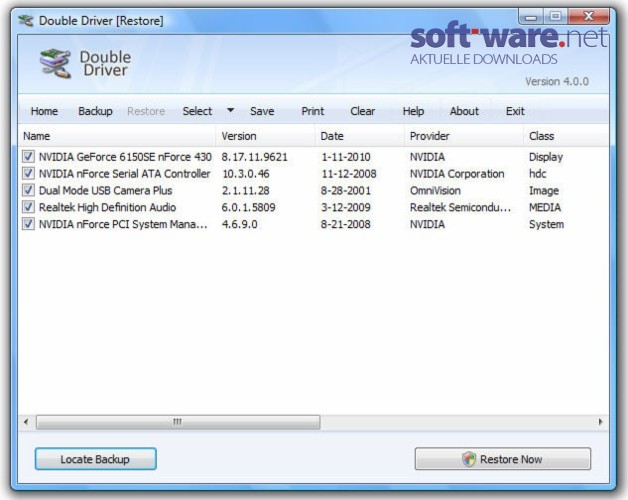Image resolution: width=628 pixels, height=500 pixels.
Task: Click the Realtek Semicondu... provider cell
Action: coord(460,207)
